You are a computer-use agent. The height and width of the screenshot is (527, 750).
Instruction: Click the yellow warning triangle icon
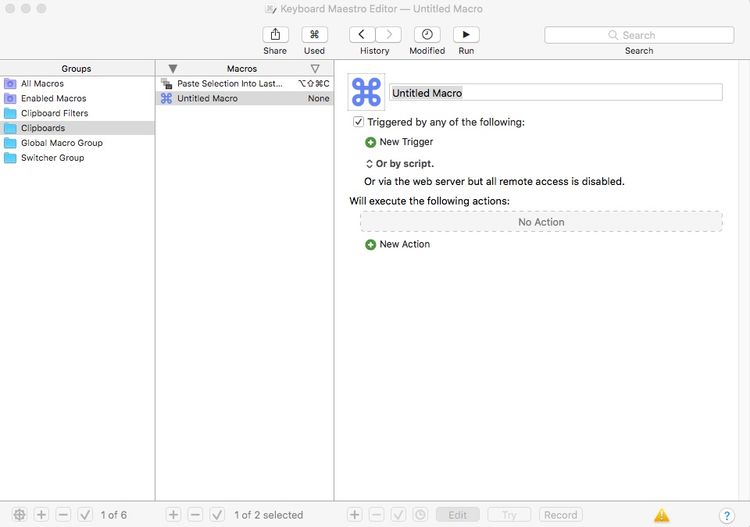coord(662,515)
